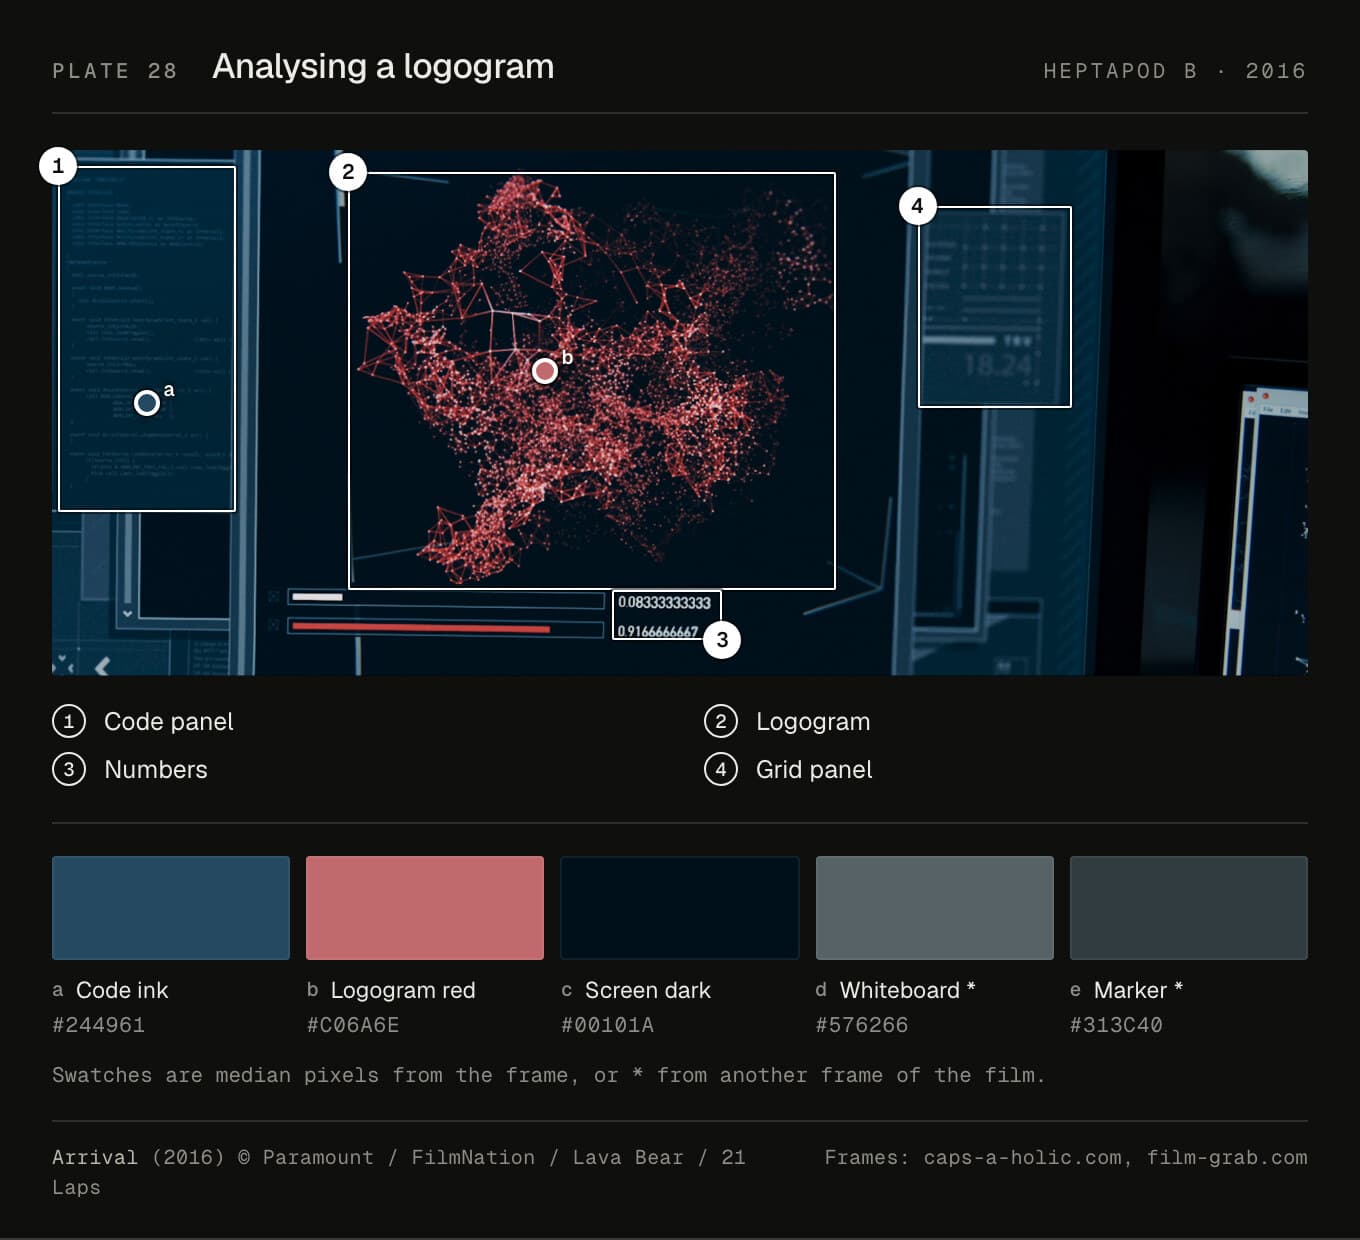1360x1240 pixels.
Task: Click the circled 3 beside Numbers legend
Action: [69, 769]
